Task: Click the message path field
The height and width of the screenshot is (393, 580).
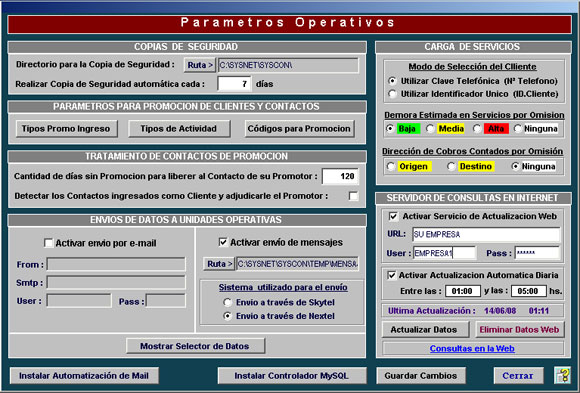Action: point(297,264)
